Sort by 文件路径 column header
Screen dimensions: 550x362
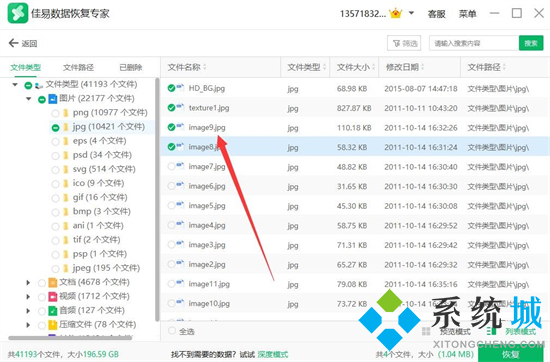[487, 67]
